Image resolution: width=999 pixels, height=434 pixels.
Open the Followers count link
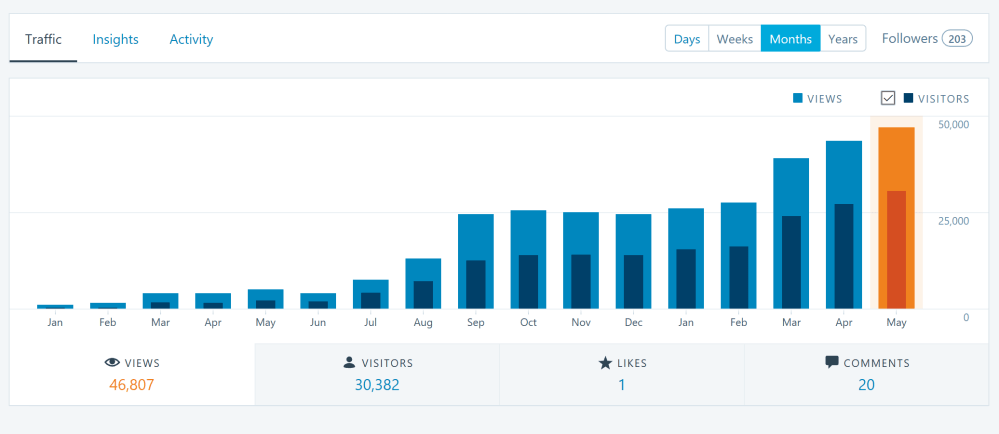click(x=927, y=39)
